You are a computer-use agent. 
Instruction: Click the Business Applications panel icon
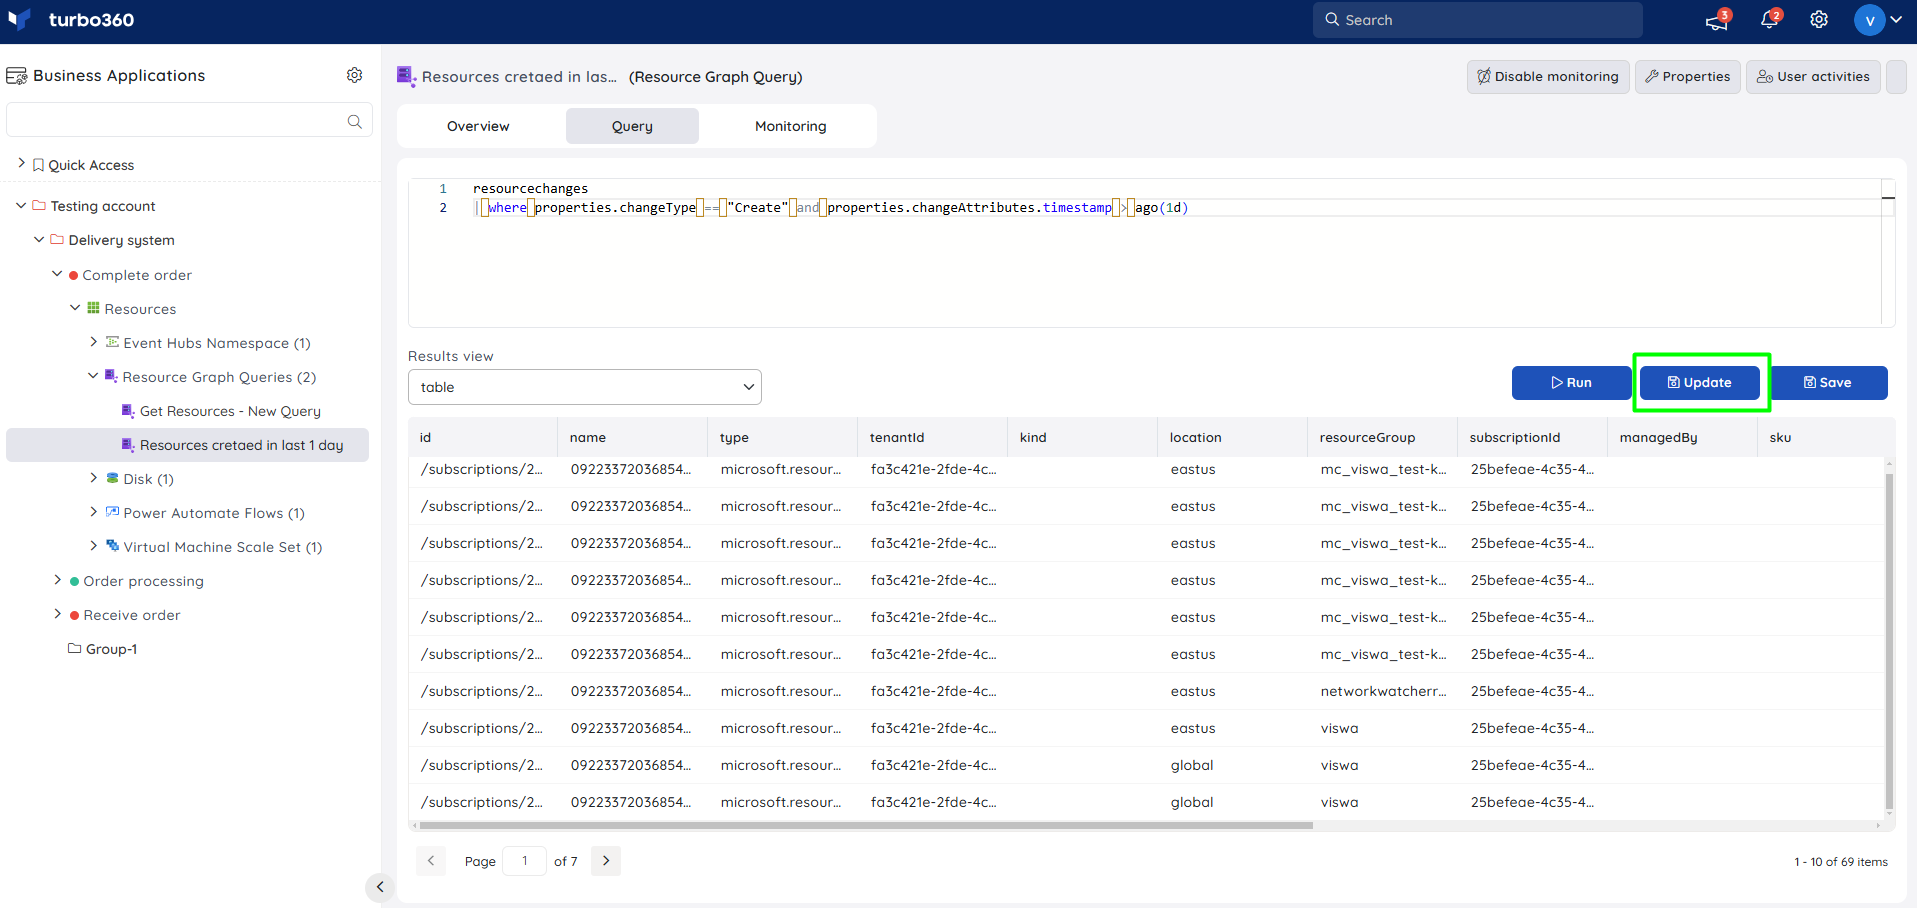point(16,76)
